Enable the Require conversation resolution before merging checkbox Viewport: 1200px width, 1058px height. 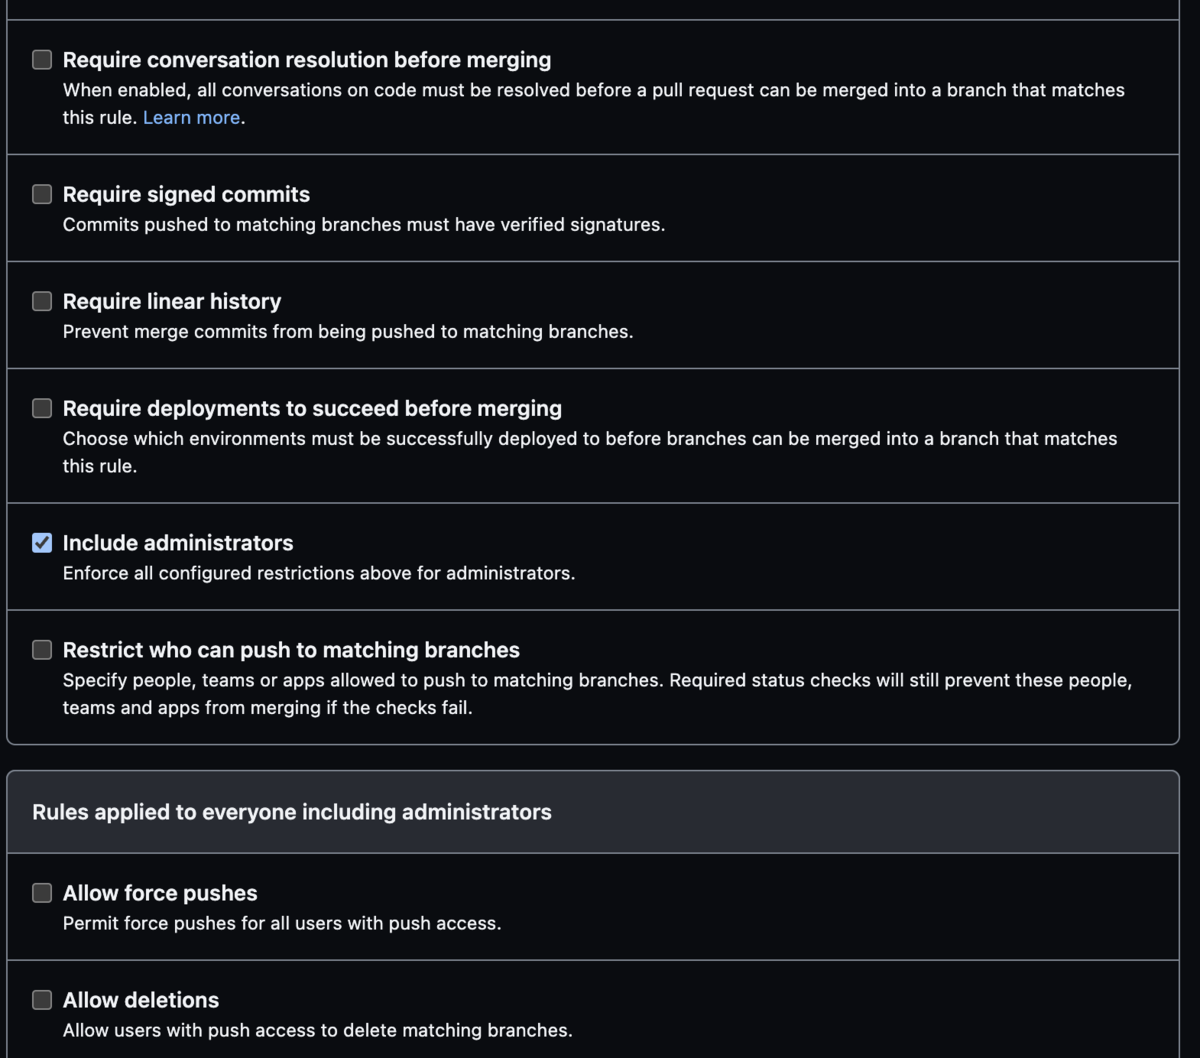pos(42,60)
